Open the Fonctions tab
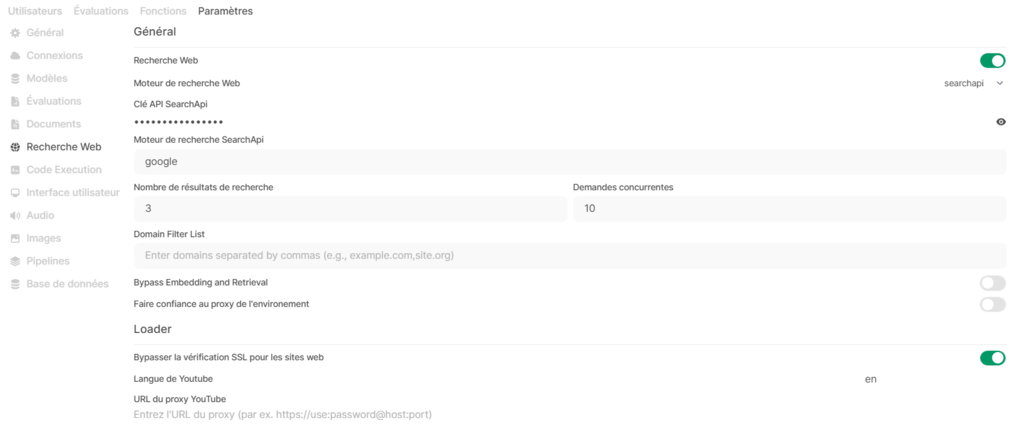This screenshot has height=444, width=1024. [163, 11]
